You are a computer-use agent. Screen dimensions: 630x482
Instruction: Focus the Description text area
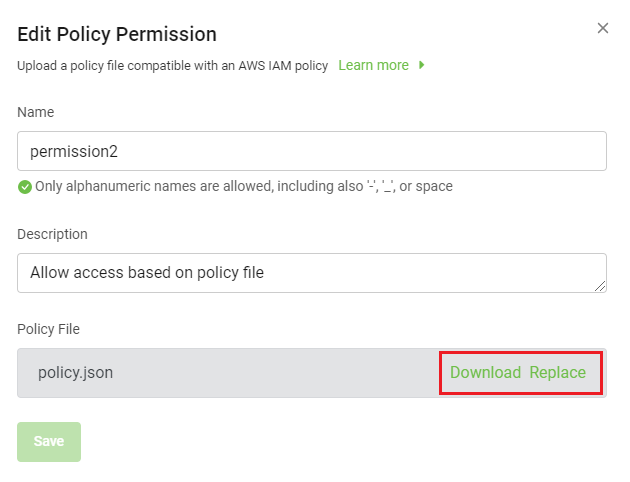pyautogui.click(x=312, y=272)
